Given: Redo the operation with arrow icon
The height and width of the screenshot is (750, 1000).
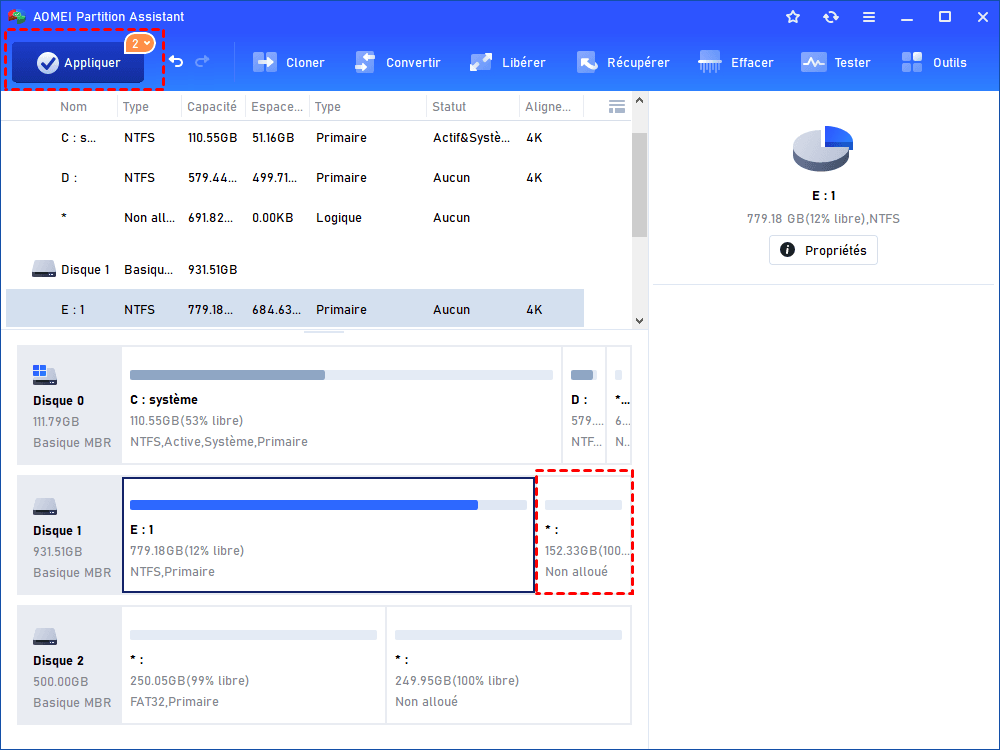Looking at the screenshot, I should pyautogui.click(x=202, y=62).
